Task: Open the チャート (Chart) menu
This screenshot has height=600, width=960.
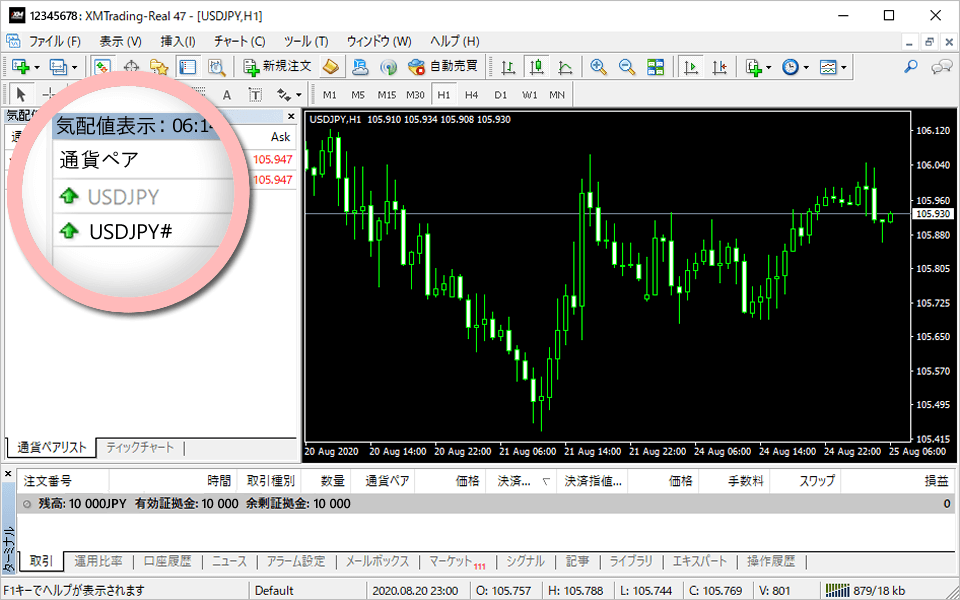Action: (239, 41)
